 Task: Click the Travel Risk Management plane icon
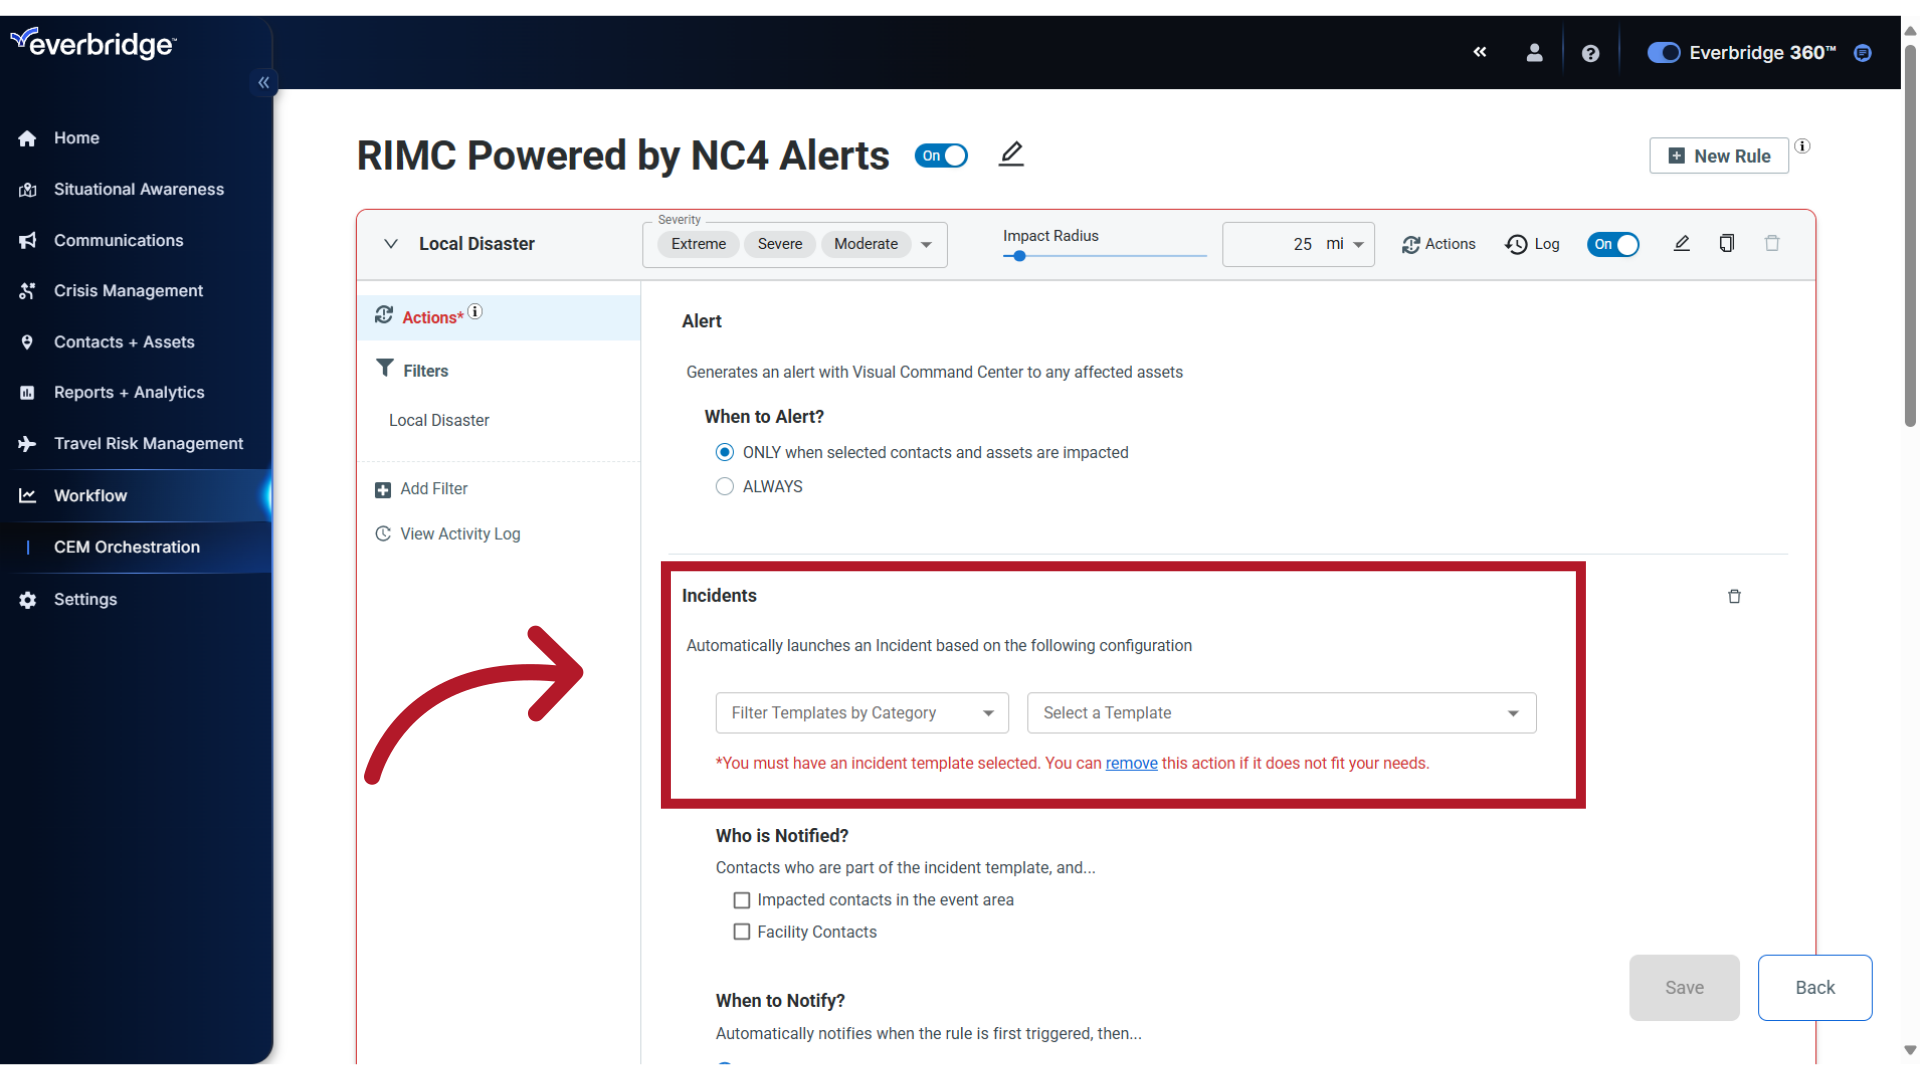[x=27, y=444]
